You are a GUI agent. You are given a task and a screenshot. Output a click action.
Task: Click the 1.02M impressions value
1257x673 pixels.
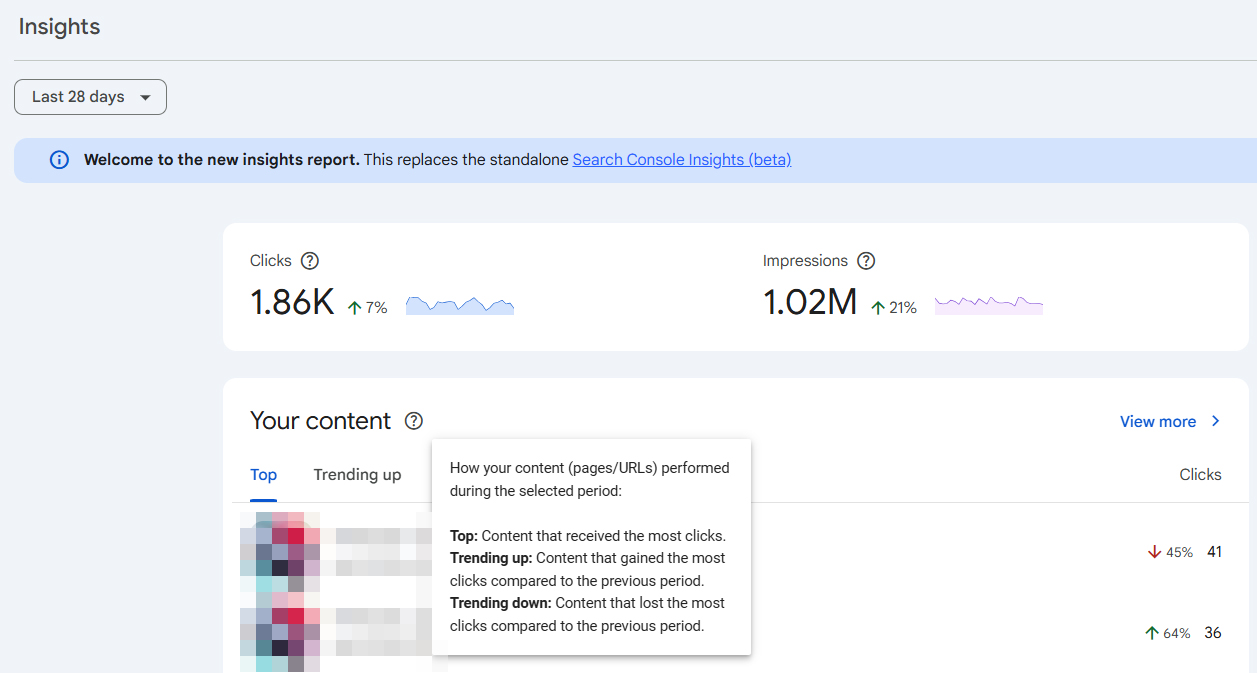point(810,302)
